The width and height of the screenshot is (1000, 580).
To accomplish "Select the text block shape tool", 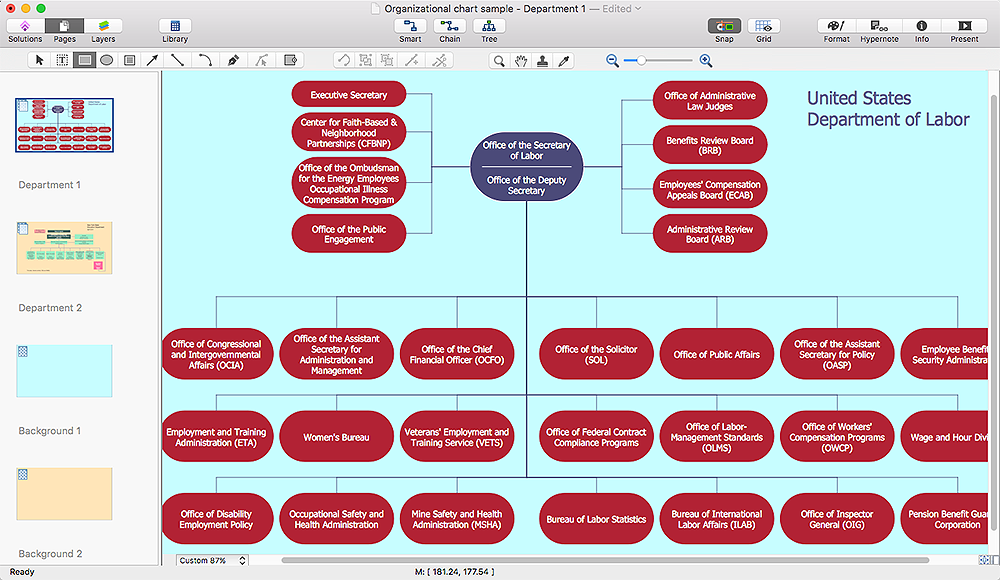I will pyautogui.click(x=129, y=61).
